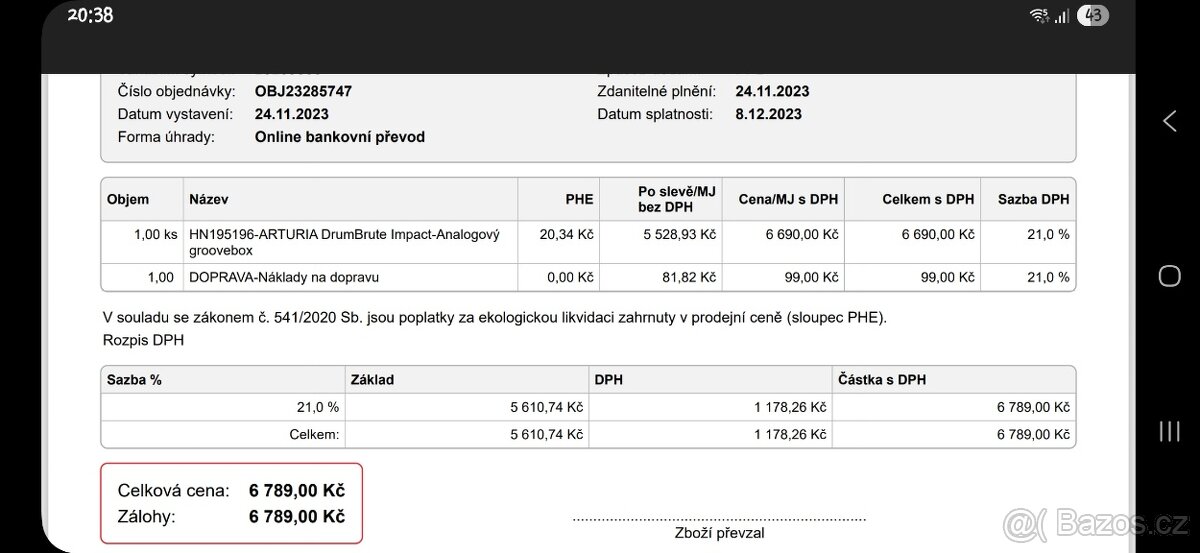
Task: Tap the Android home circle button
Action: 1169,277
